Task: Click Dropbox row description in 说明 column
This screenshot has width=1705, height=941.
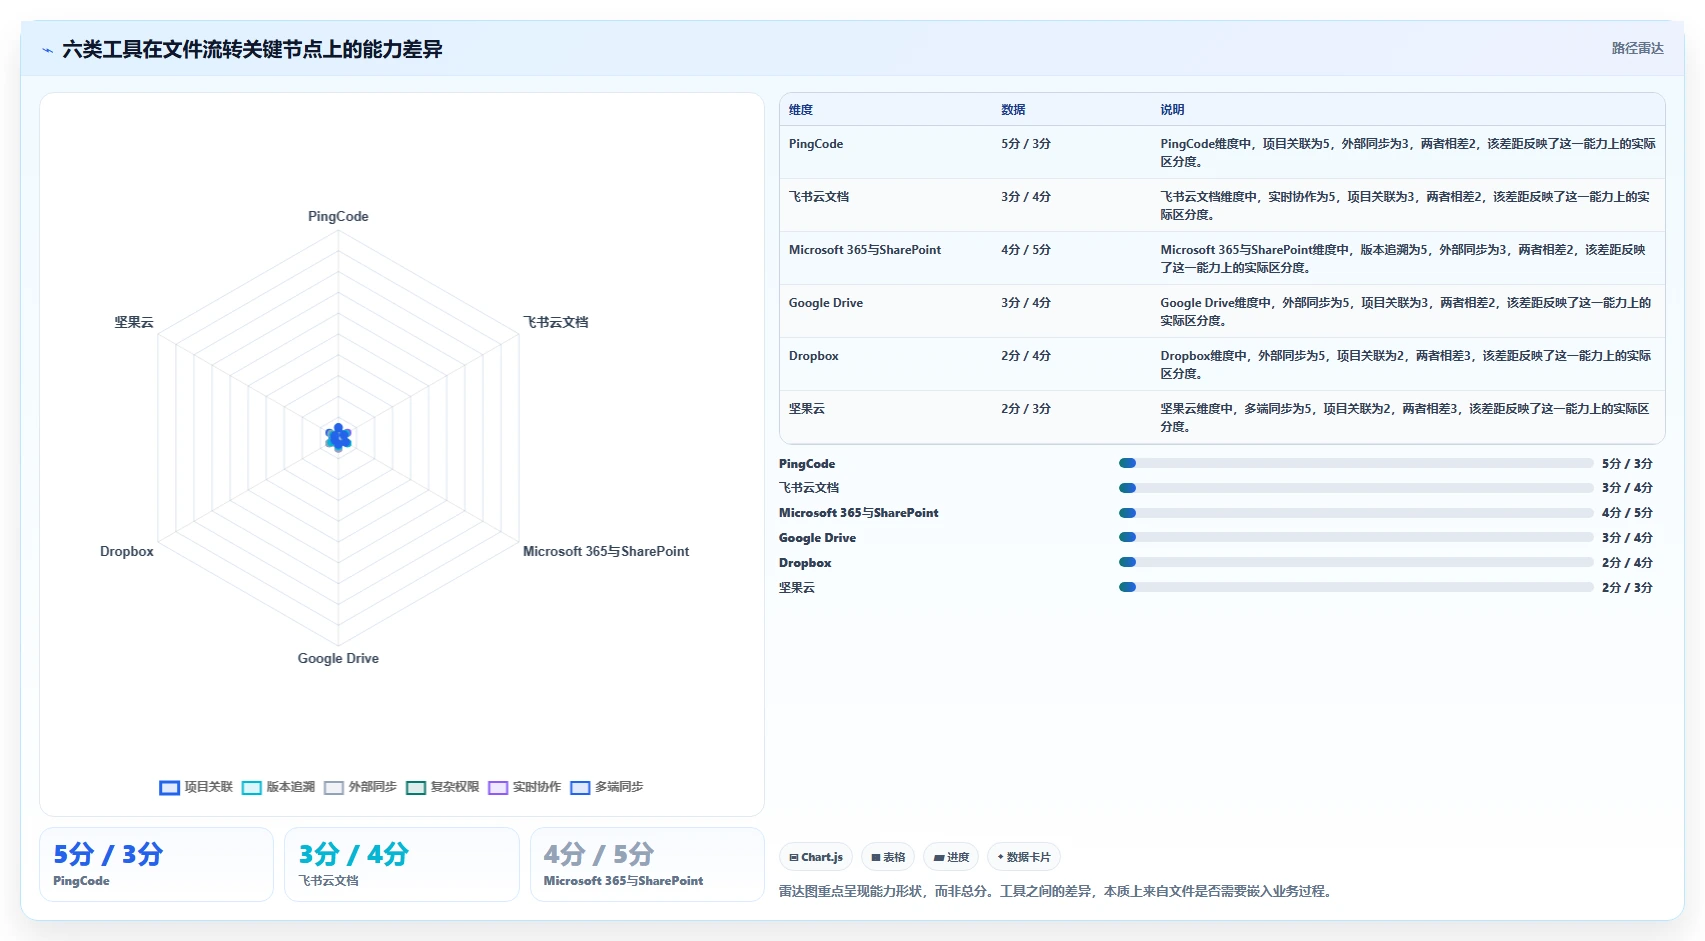Action: tap(1406, 365)
